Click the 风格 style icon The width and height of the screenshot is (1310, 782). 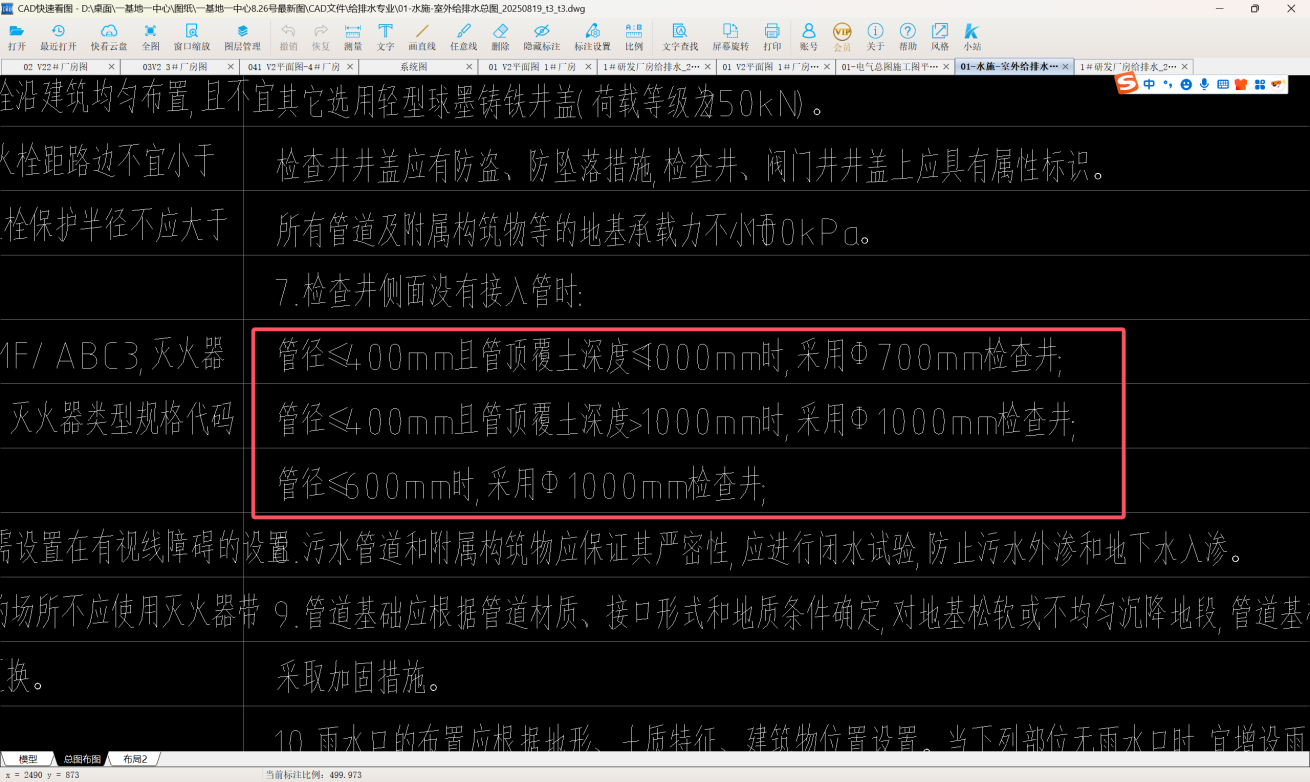940,37
